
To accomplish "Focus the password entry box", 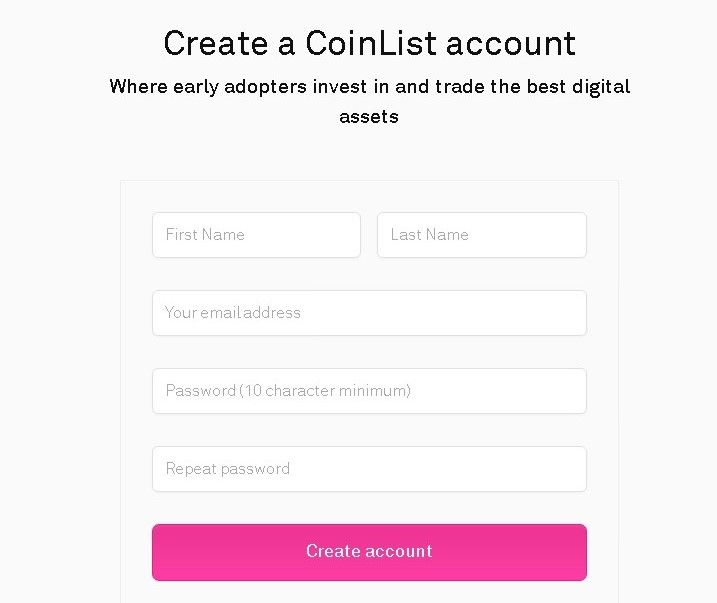I will pyautogui.click(x=369, y=391).
